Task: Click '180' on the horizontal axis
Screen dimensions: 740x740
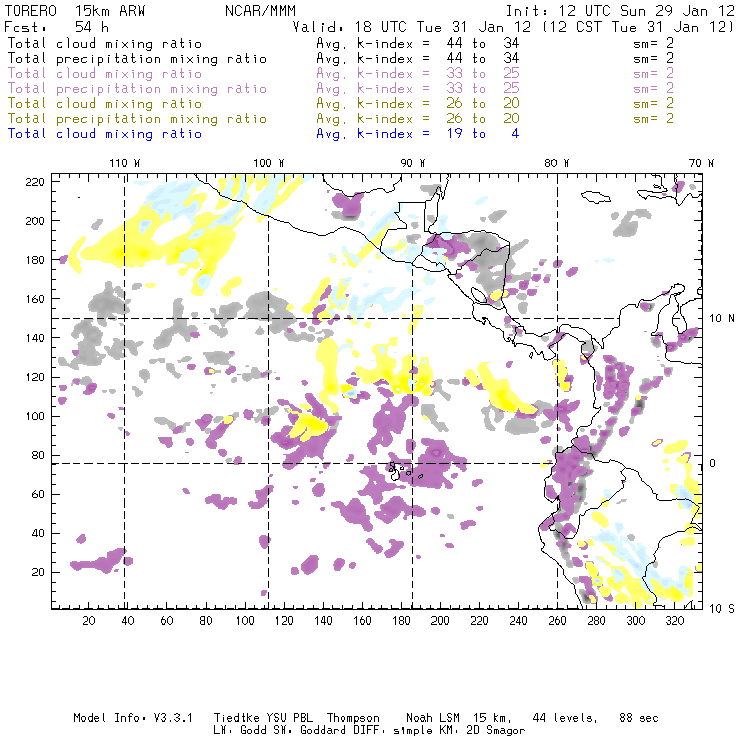Action: (401, 621)
